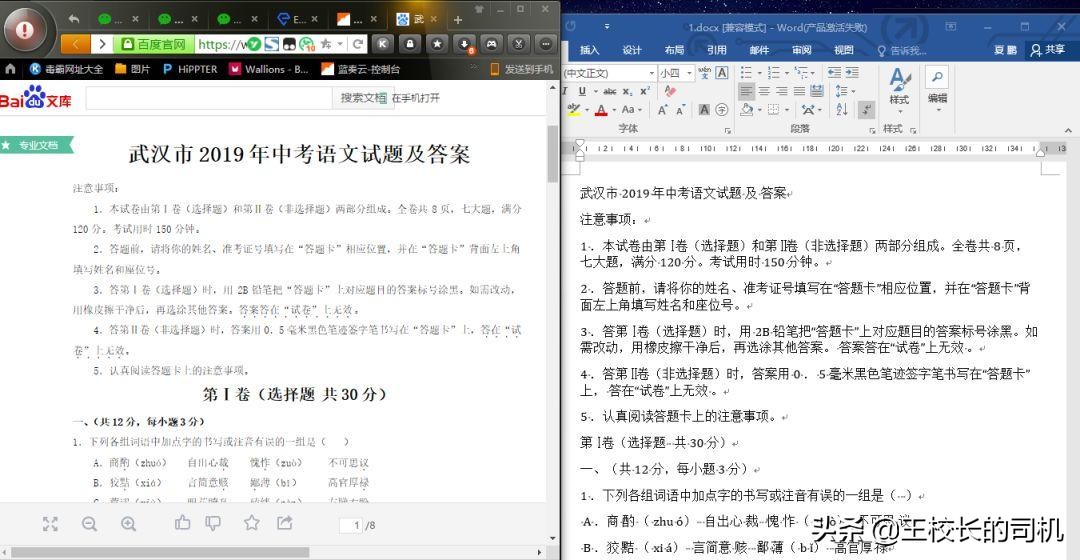
Task: Toggle strikethrough formatting in Word
Action: 610,91
